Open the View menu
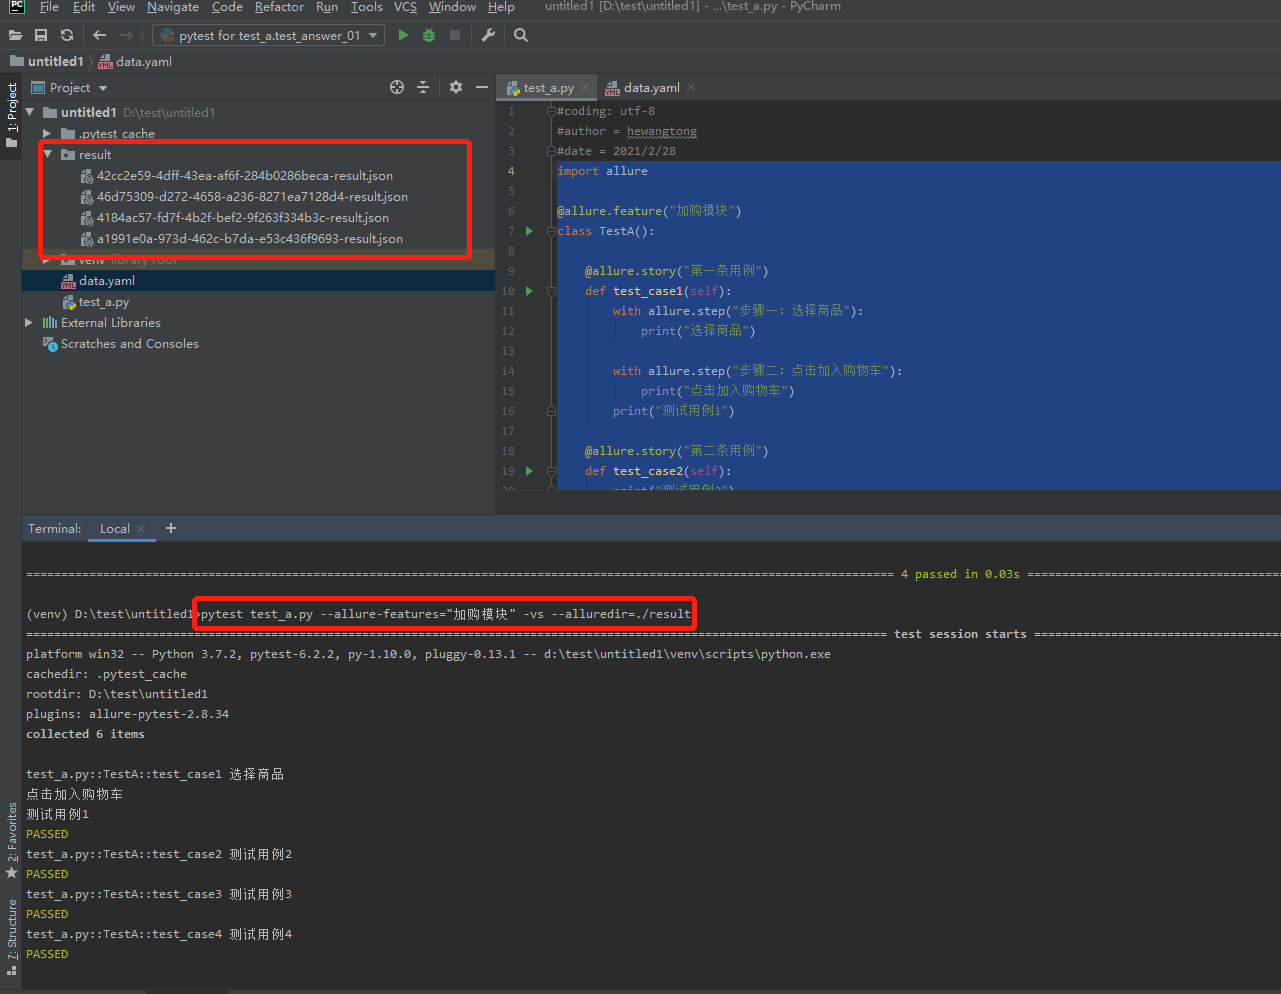1281x994 pixels. tap(121, 7)
